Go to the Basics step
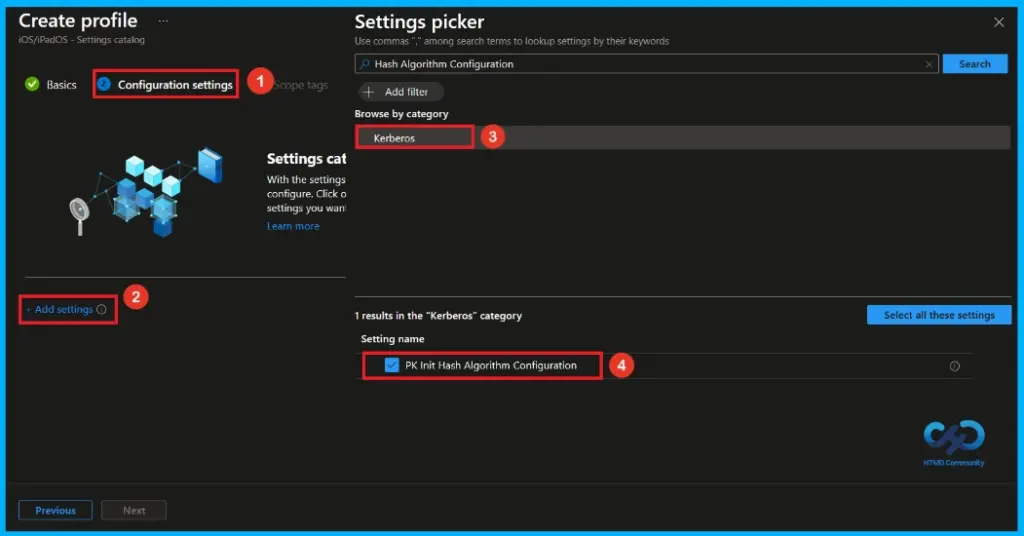The height and width of the screenshot is (536, 1024). [50, 84]
